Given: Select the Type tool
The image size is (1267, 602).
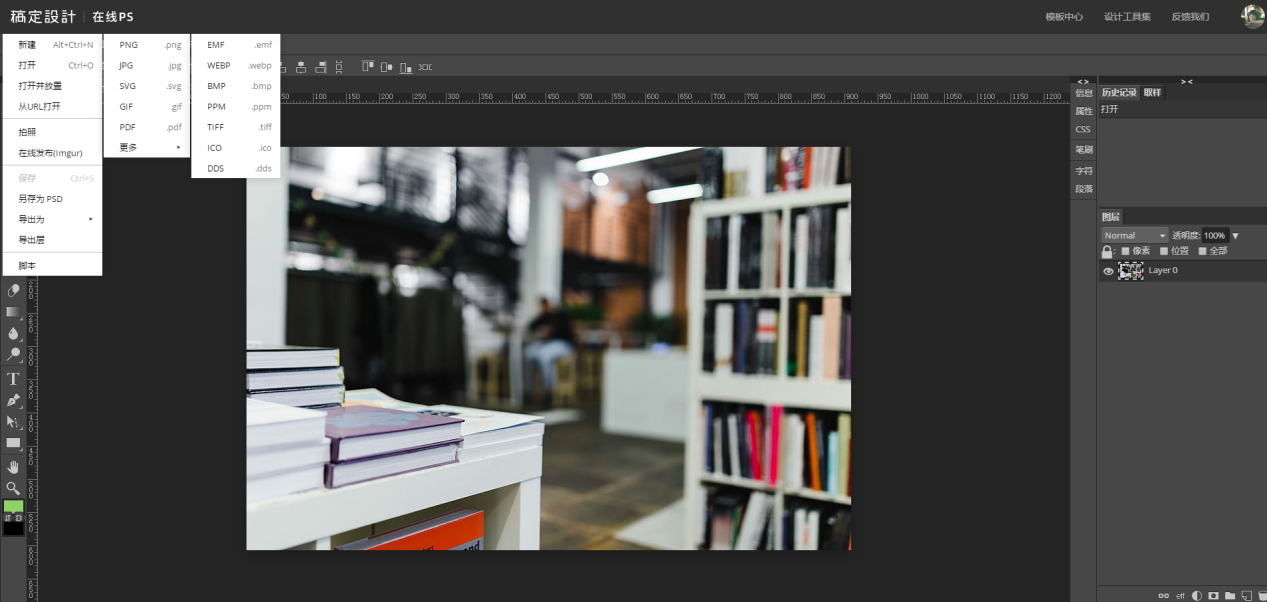Looking at the screenshot, I should [x=13, y=378].
